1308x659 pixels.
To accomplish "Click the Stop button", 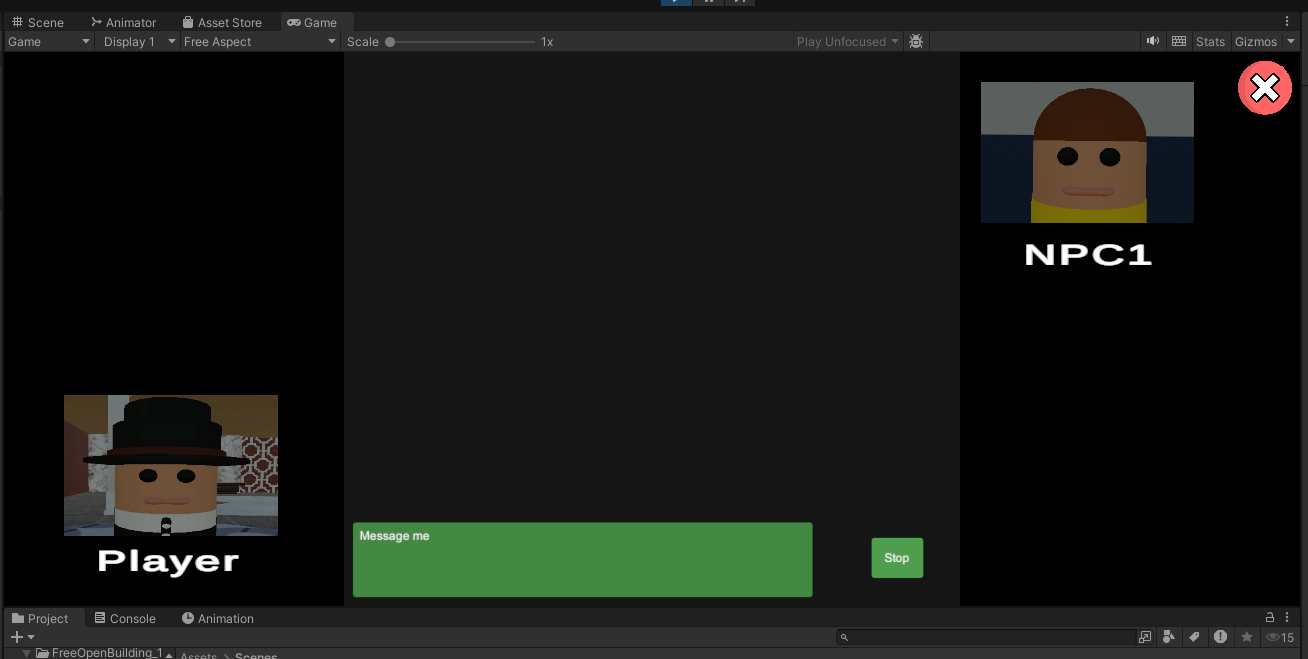I will tap(897, 558).
